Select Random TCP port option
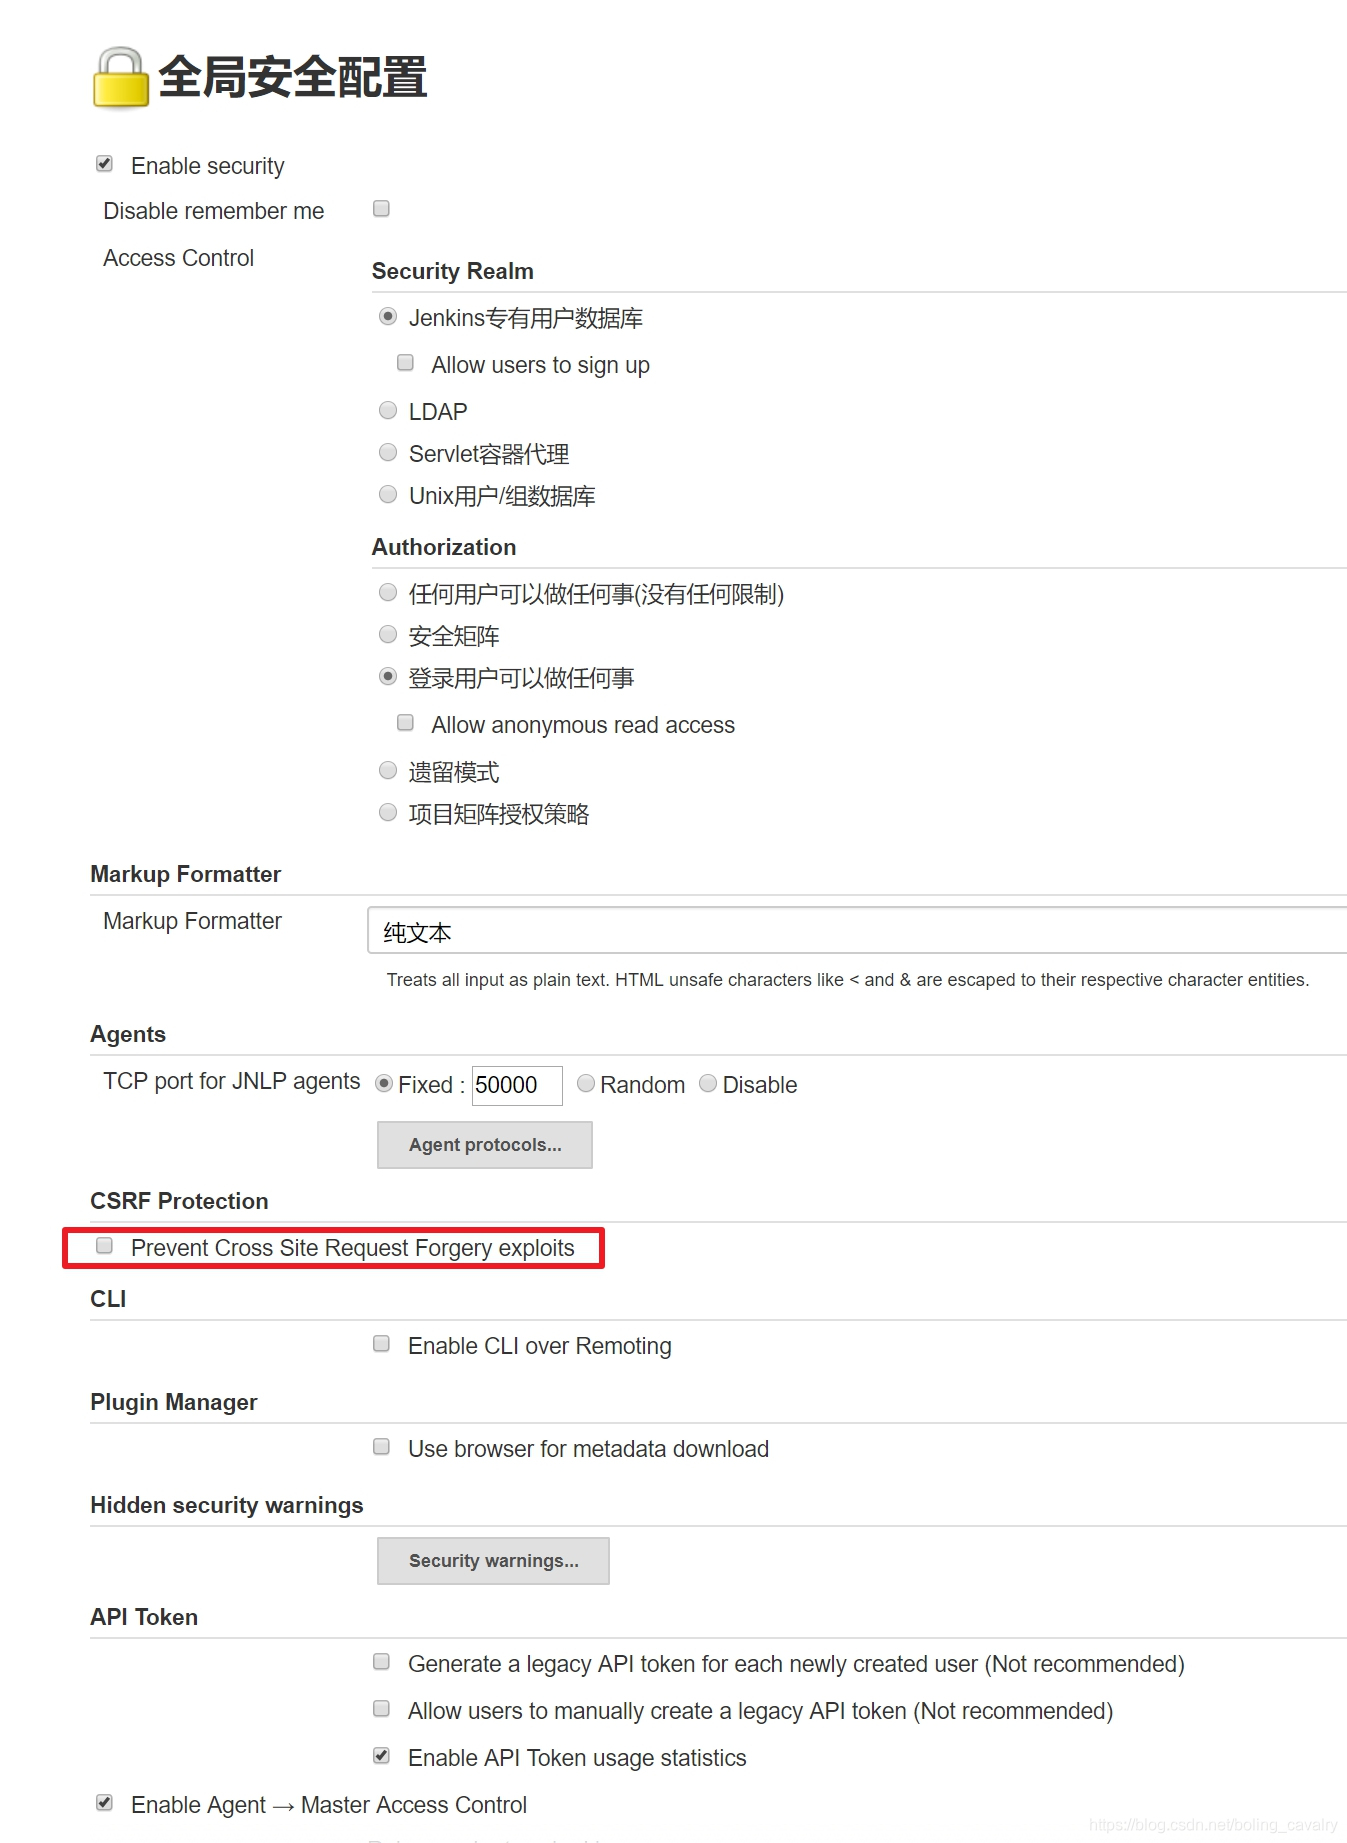This screenshot has height=1843, width=1347. [x=586, y=1084]
